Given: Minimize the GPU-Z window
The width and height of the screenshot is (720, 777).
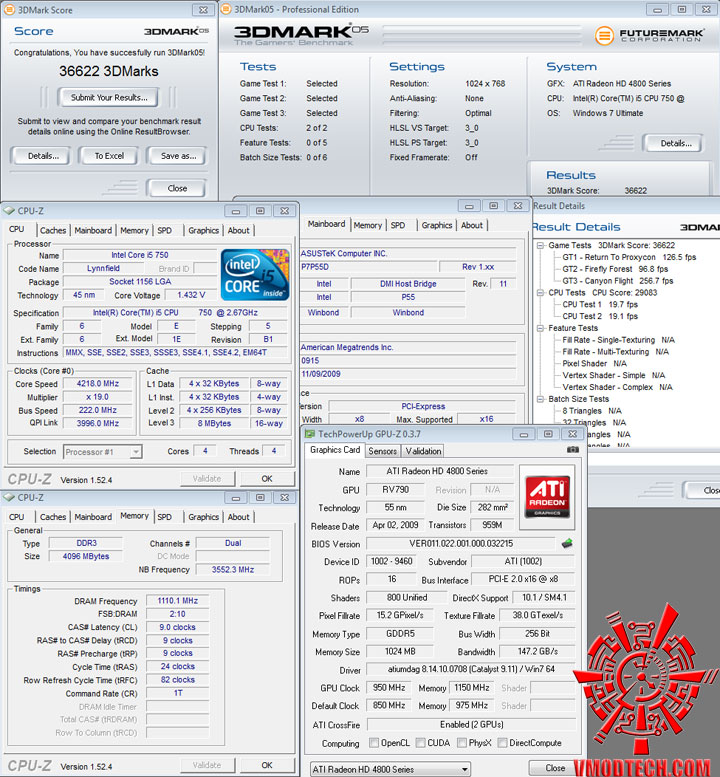Looking at the screenshot, I should pyautogui.click(x=524, y=435).
